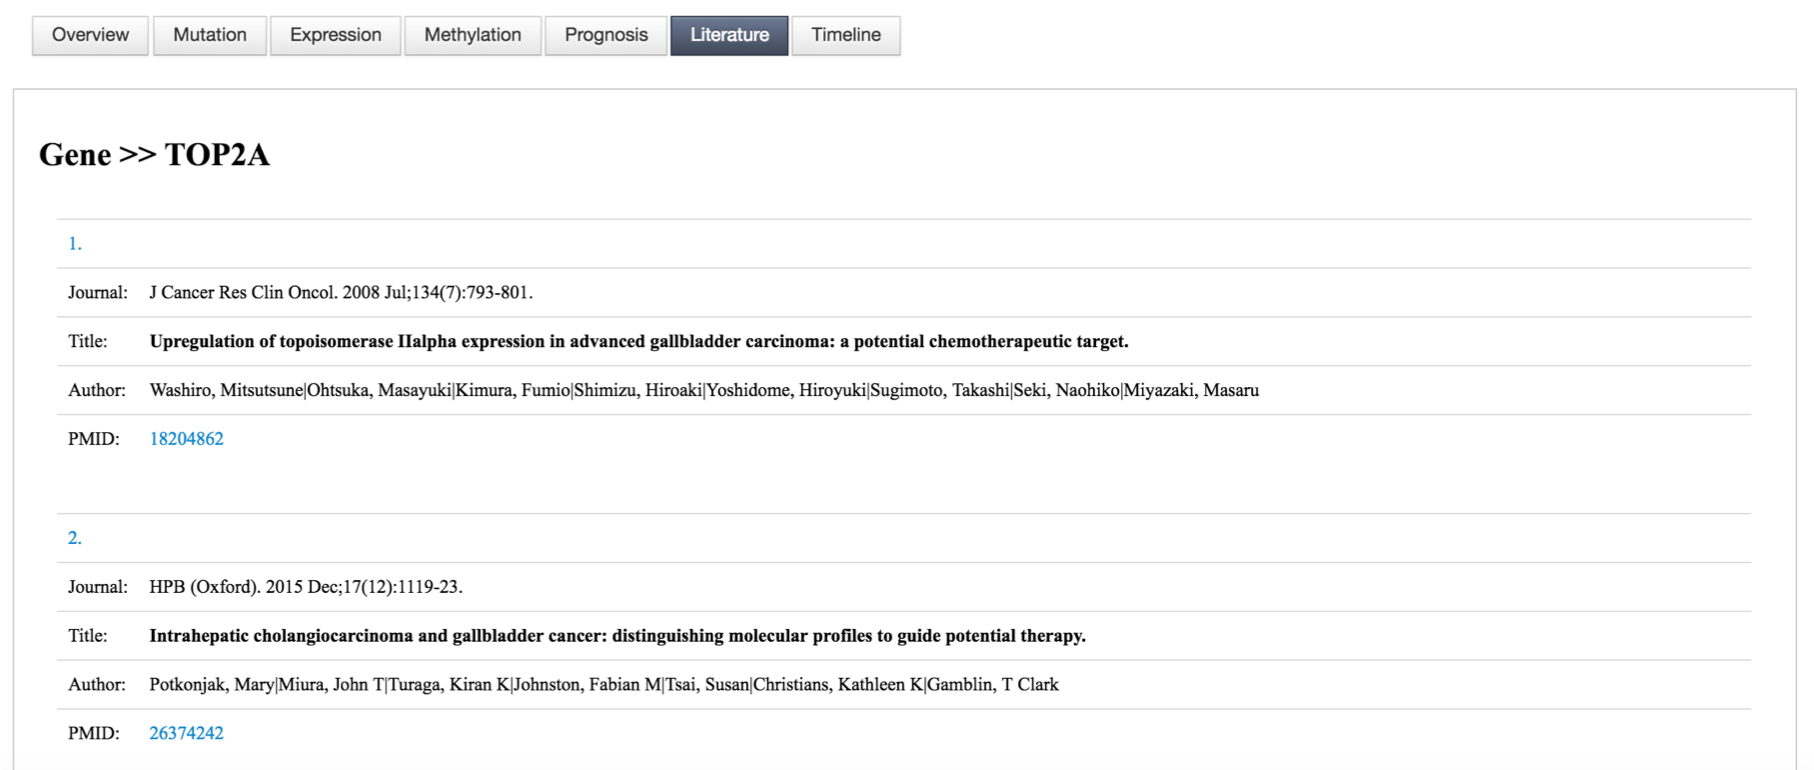
Task: Go to the Methylation tab
Action: tap(472, 35)
